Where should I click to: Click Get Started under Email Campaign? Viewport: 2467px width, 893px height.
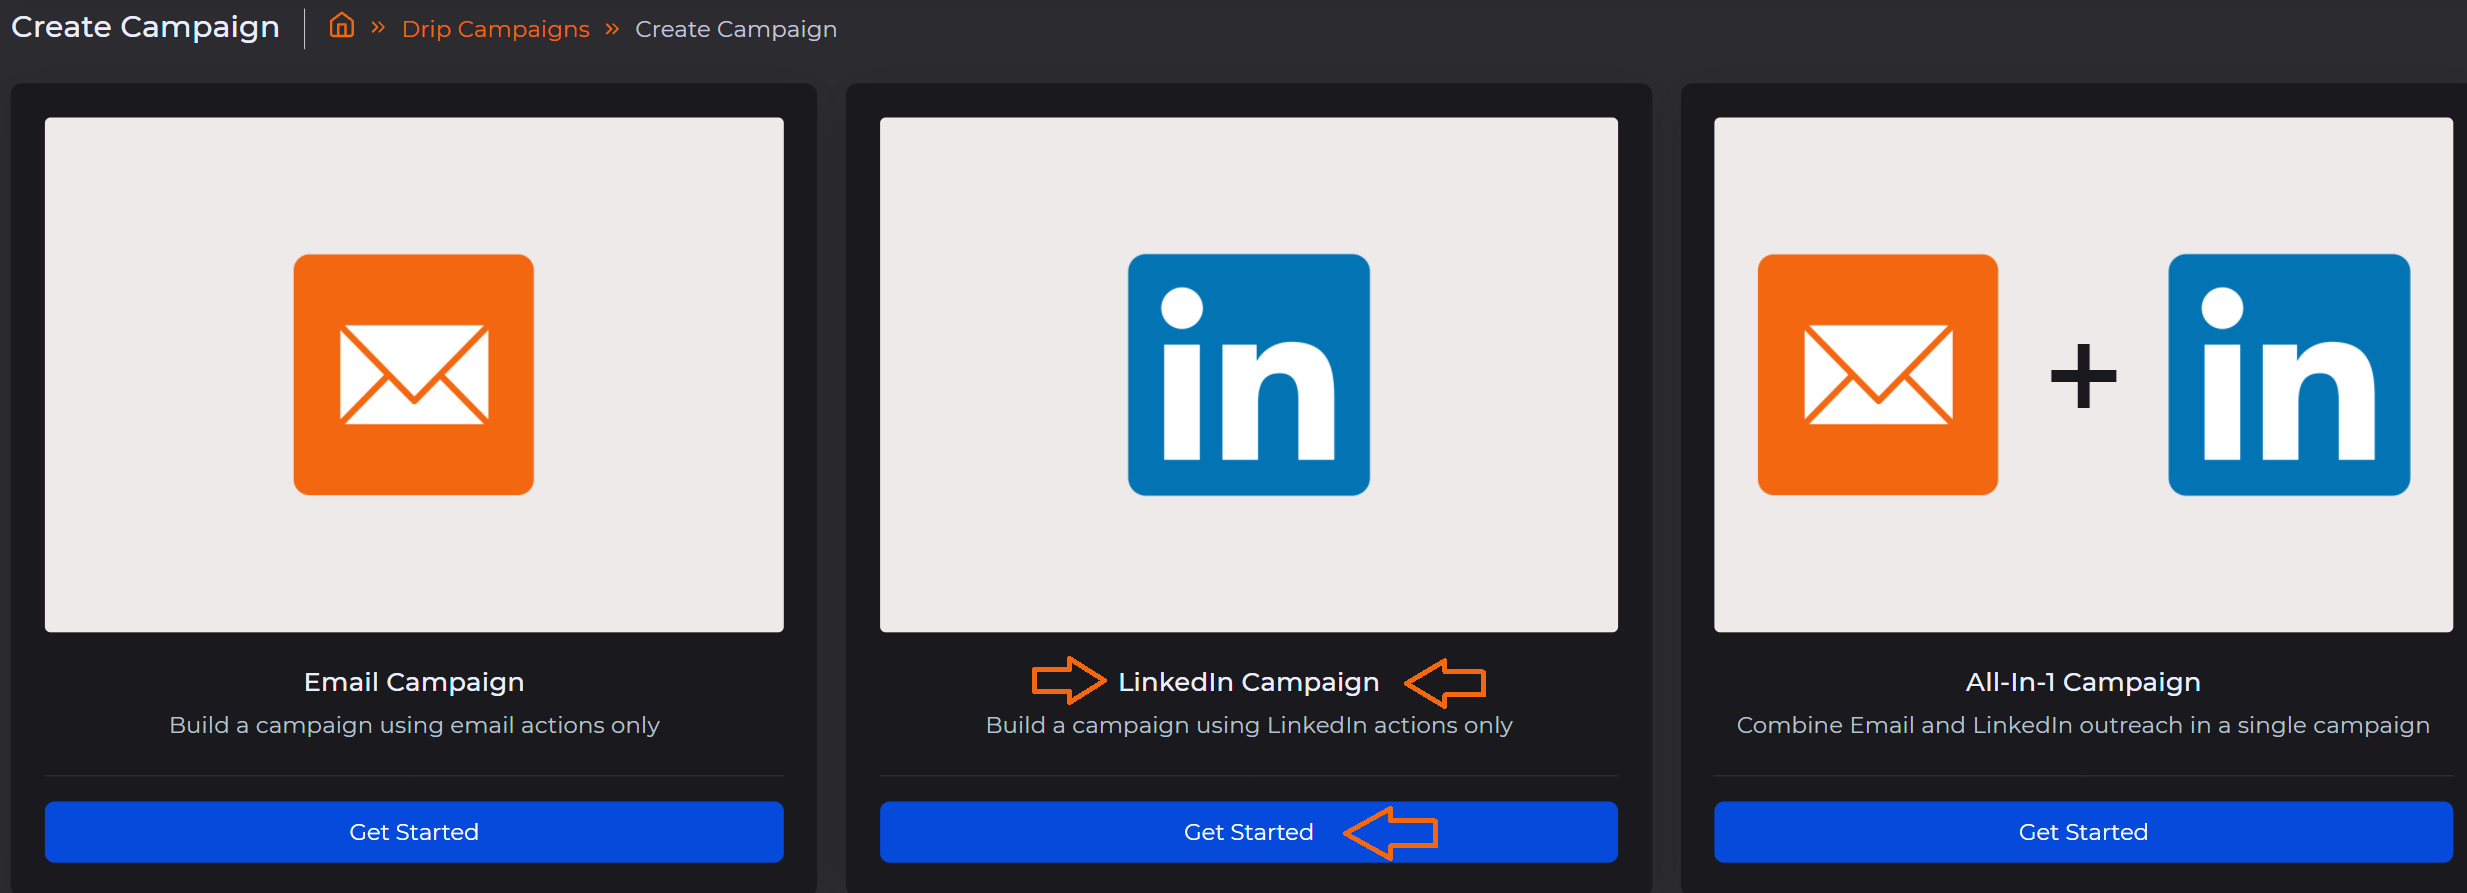point(414,832)
